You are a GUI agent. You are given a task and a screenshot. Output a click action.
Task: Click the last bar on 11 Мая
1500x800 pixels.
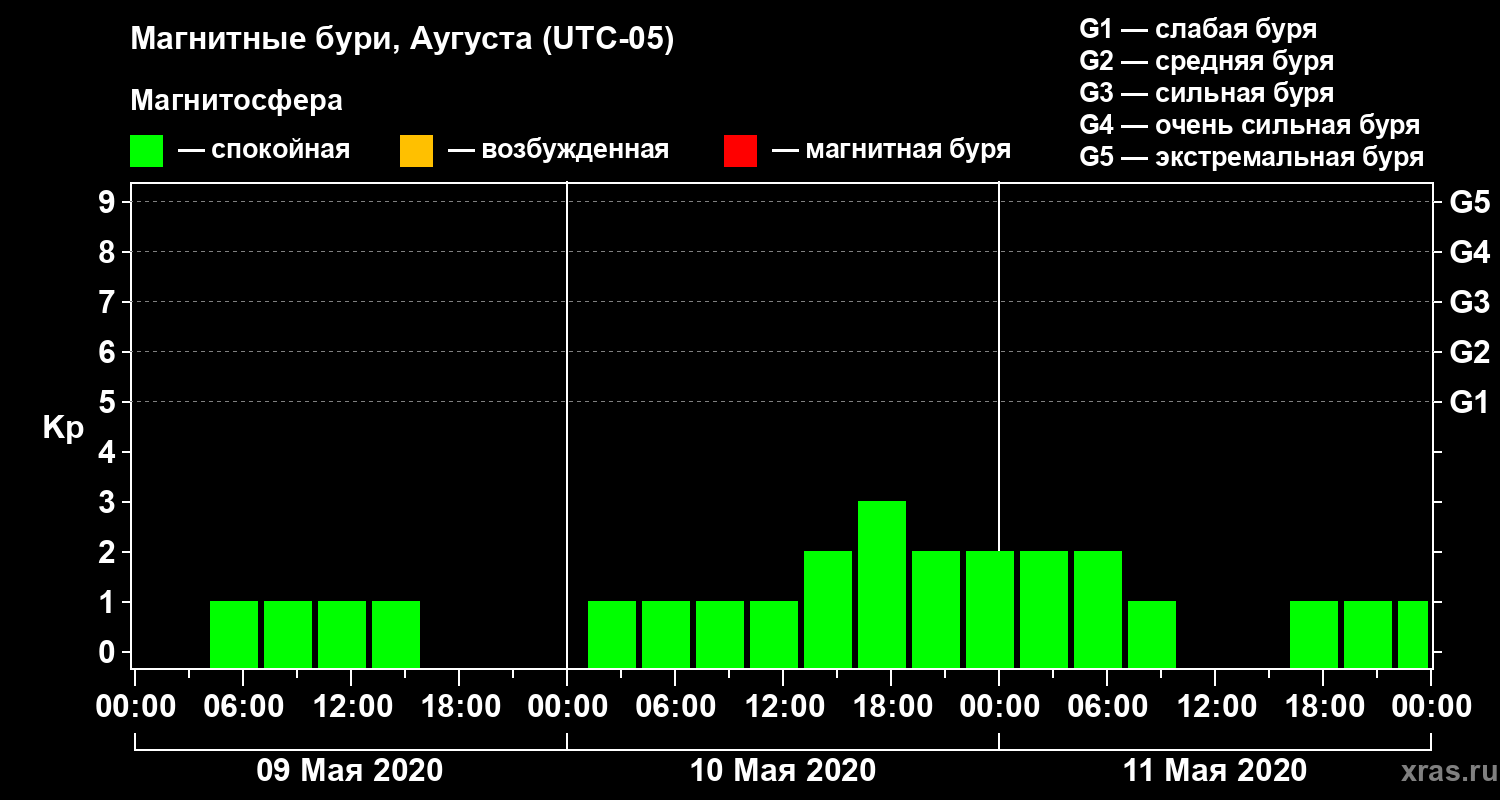pos(1413,634)
